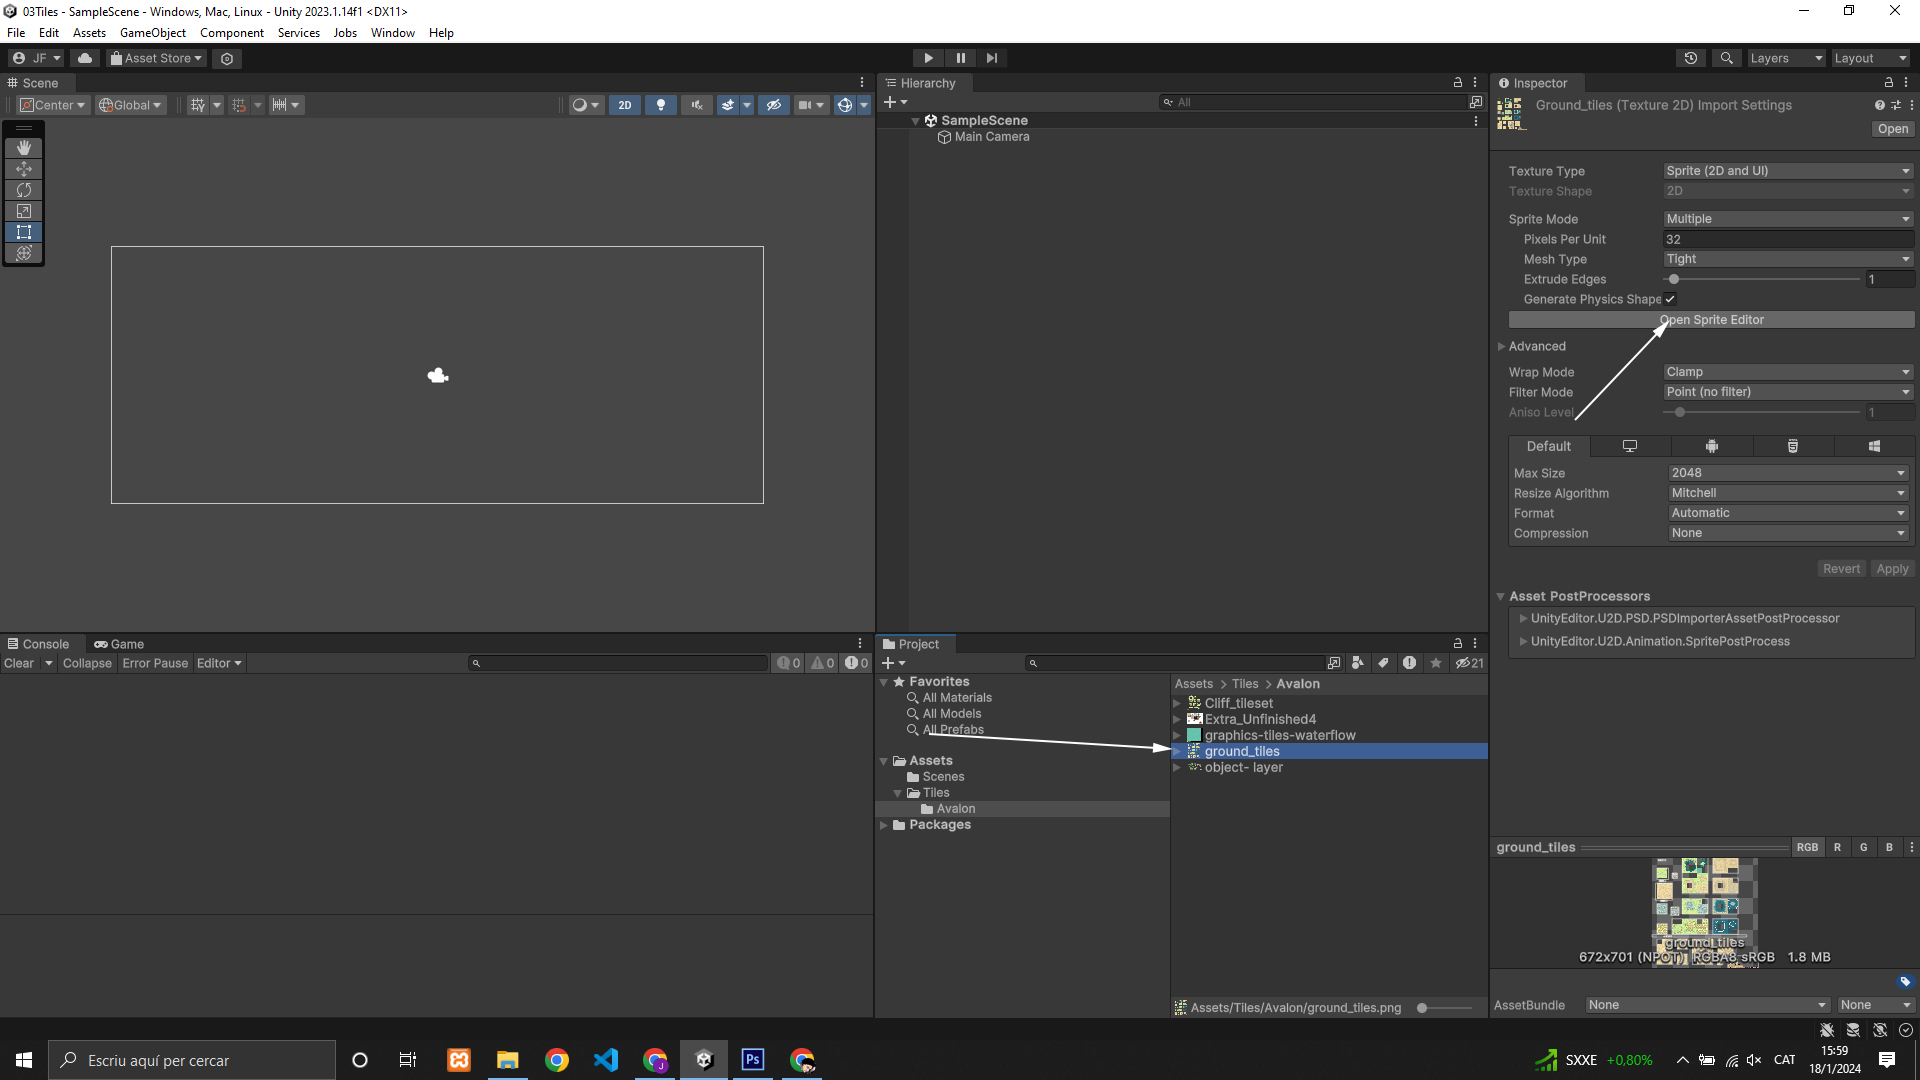Toggle Error Pause in Console
The height and width of the screenshot is (1080, 1920).
tap(155, 663)
